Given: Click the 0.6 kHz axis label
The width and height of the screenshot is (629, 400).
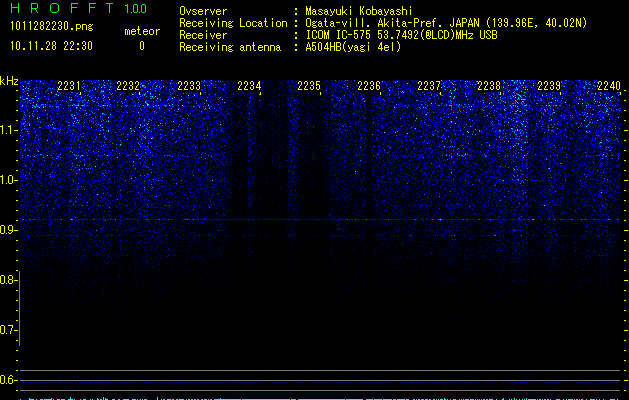Looking at the screenshot, I should 8,380.
